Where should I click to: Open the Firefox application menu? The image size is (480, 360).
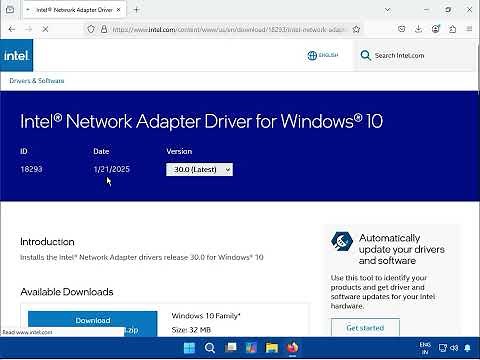point(469,29)
